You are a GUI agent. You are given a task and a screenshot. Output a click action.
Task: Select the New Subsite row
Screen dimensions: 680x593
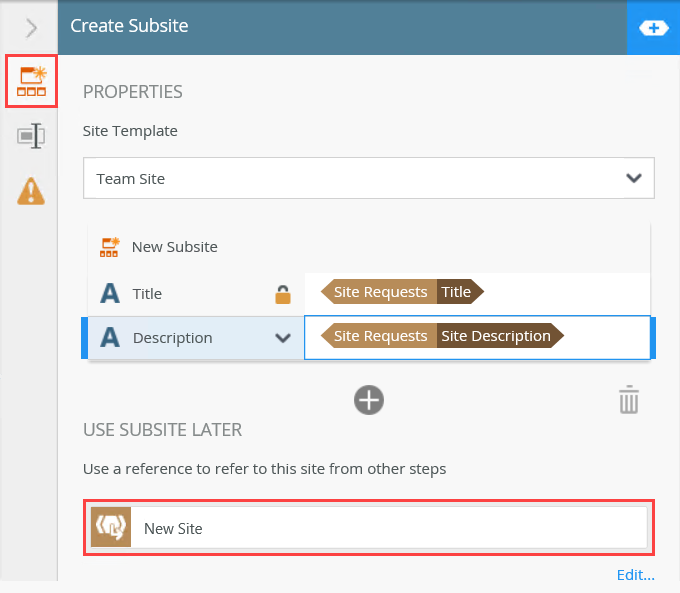tap(368, 246)
